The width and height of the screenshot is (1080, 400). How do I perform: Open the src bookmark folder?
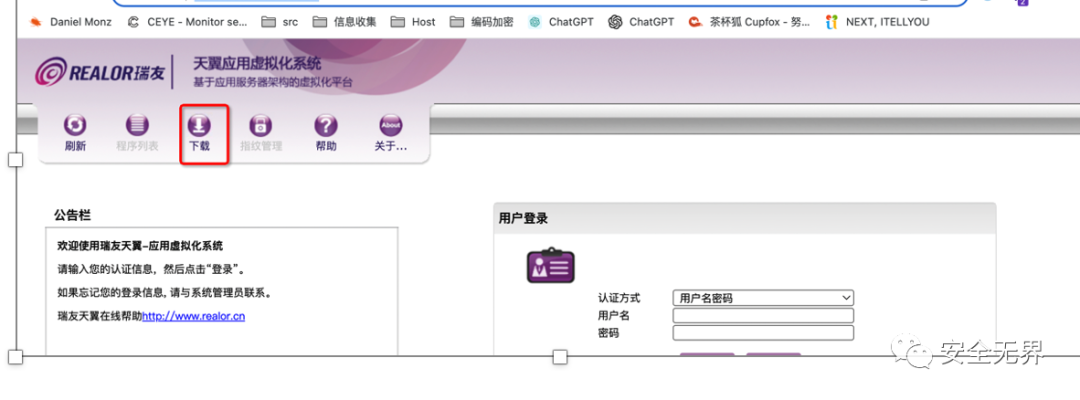click(x=280, y=22)
